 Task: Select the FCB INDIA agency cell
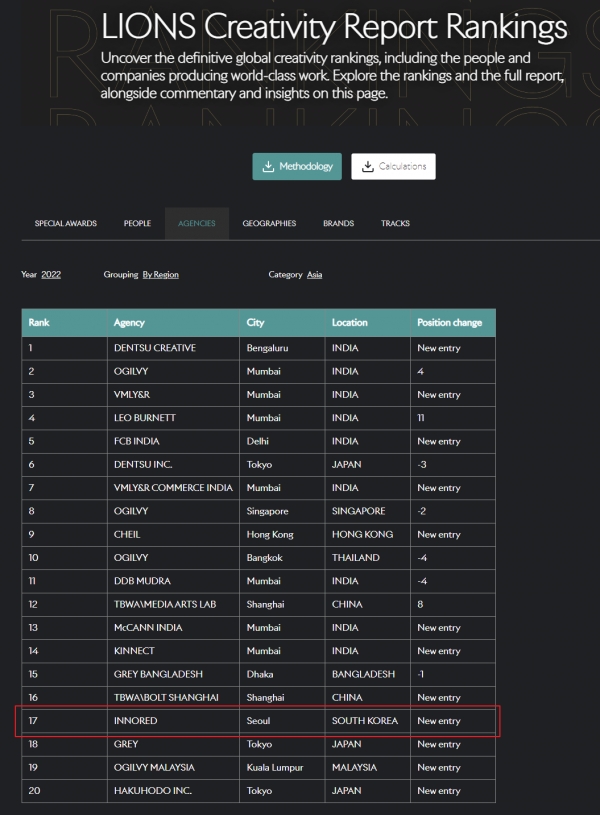(x=173, y=441)
